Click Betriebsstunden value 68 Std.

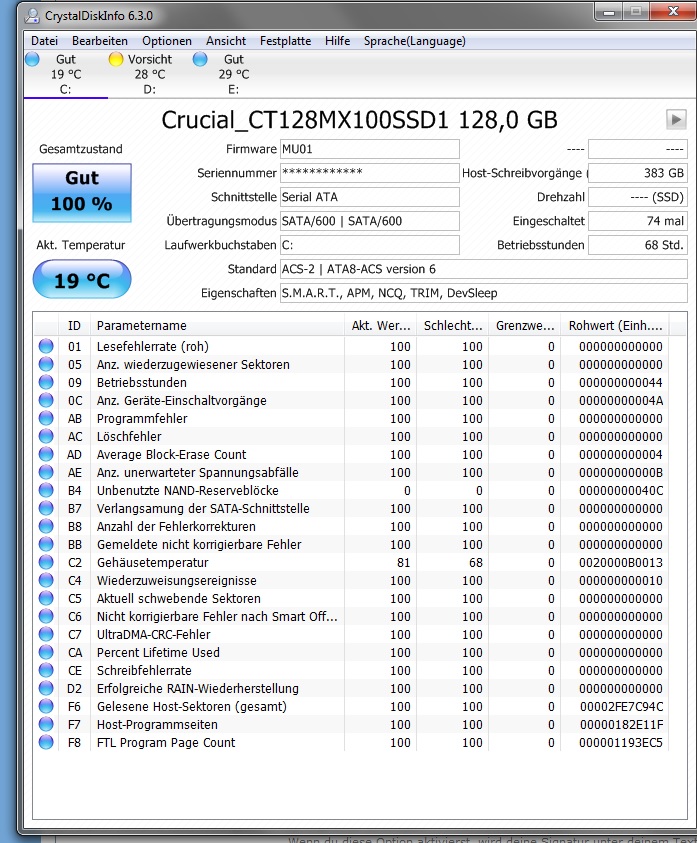tap(638, 245)
